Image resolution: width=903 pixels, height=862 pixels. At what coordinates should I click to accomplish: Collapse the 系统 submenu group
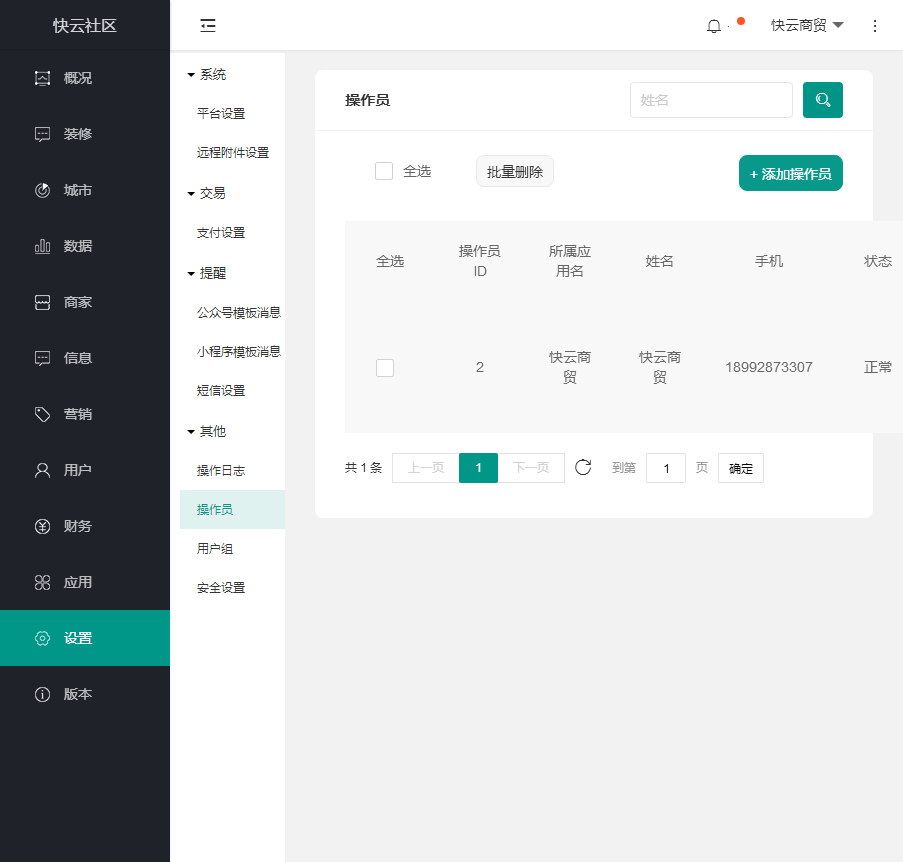[x=207, y=75]
